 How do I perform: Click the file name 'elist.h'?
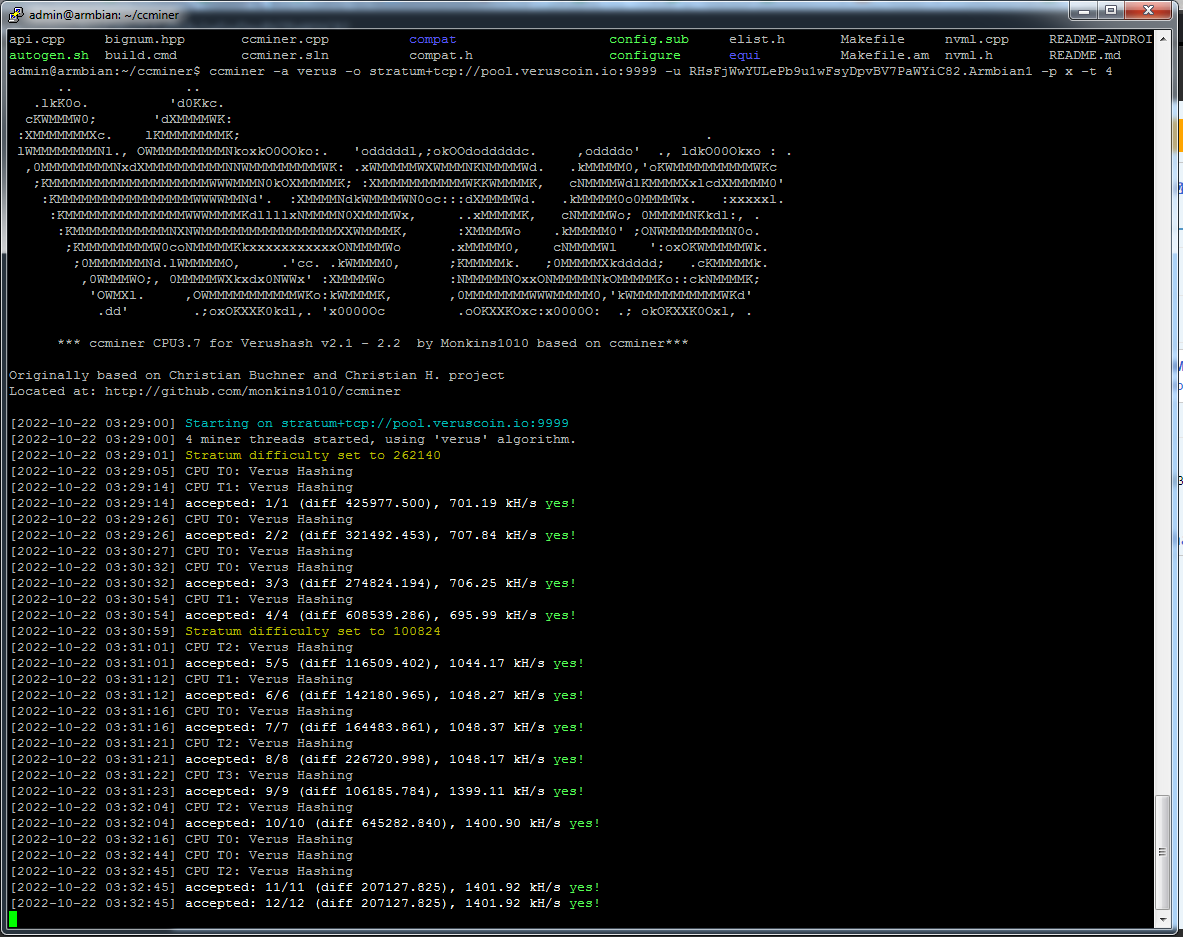click(x=757, y=39)
